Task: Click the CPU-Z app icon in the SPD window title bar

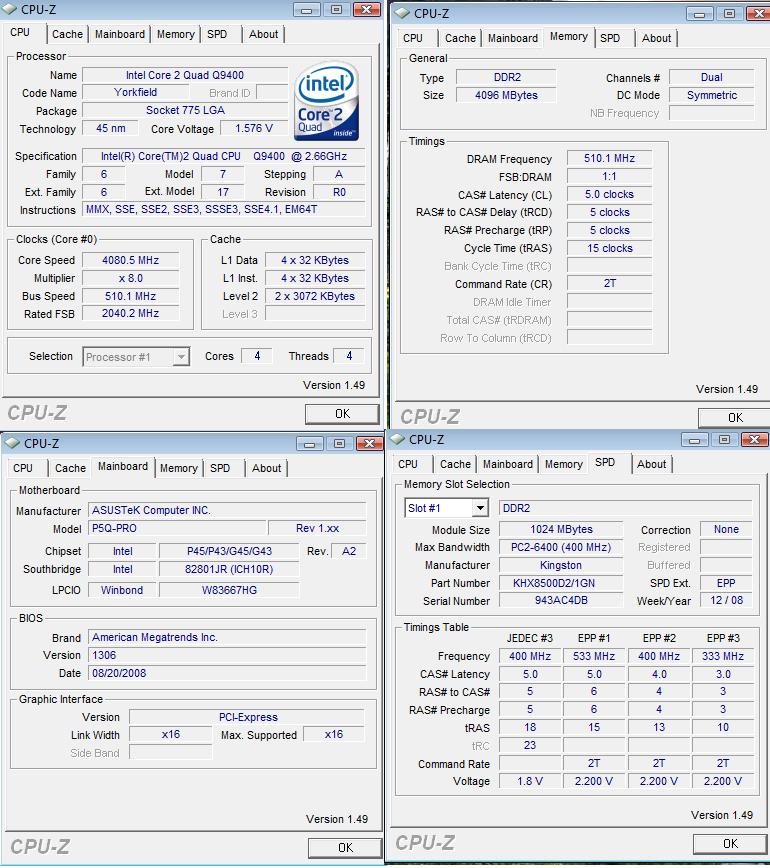Action: pos(397,439)
